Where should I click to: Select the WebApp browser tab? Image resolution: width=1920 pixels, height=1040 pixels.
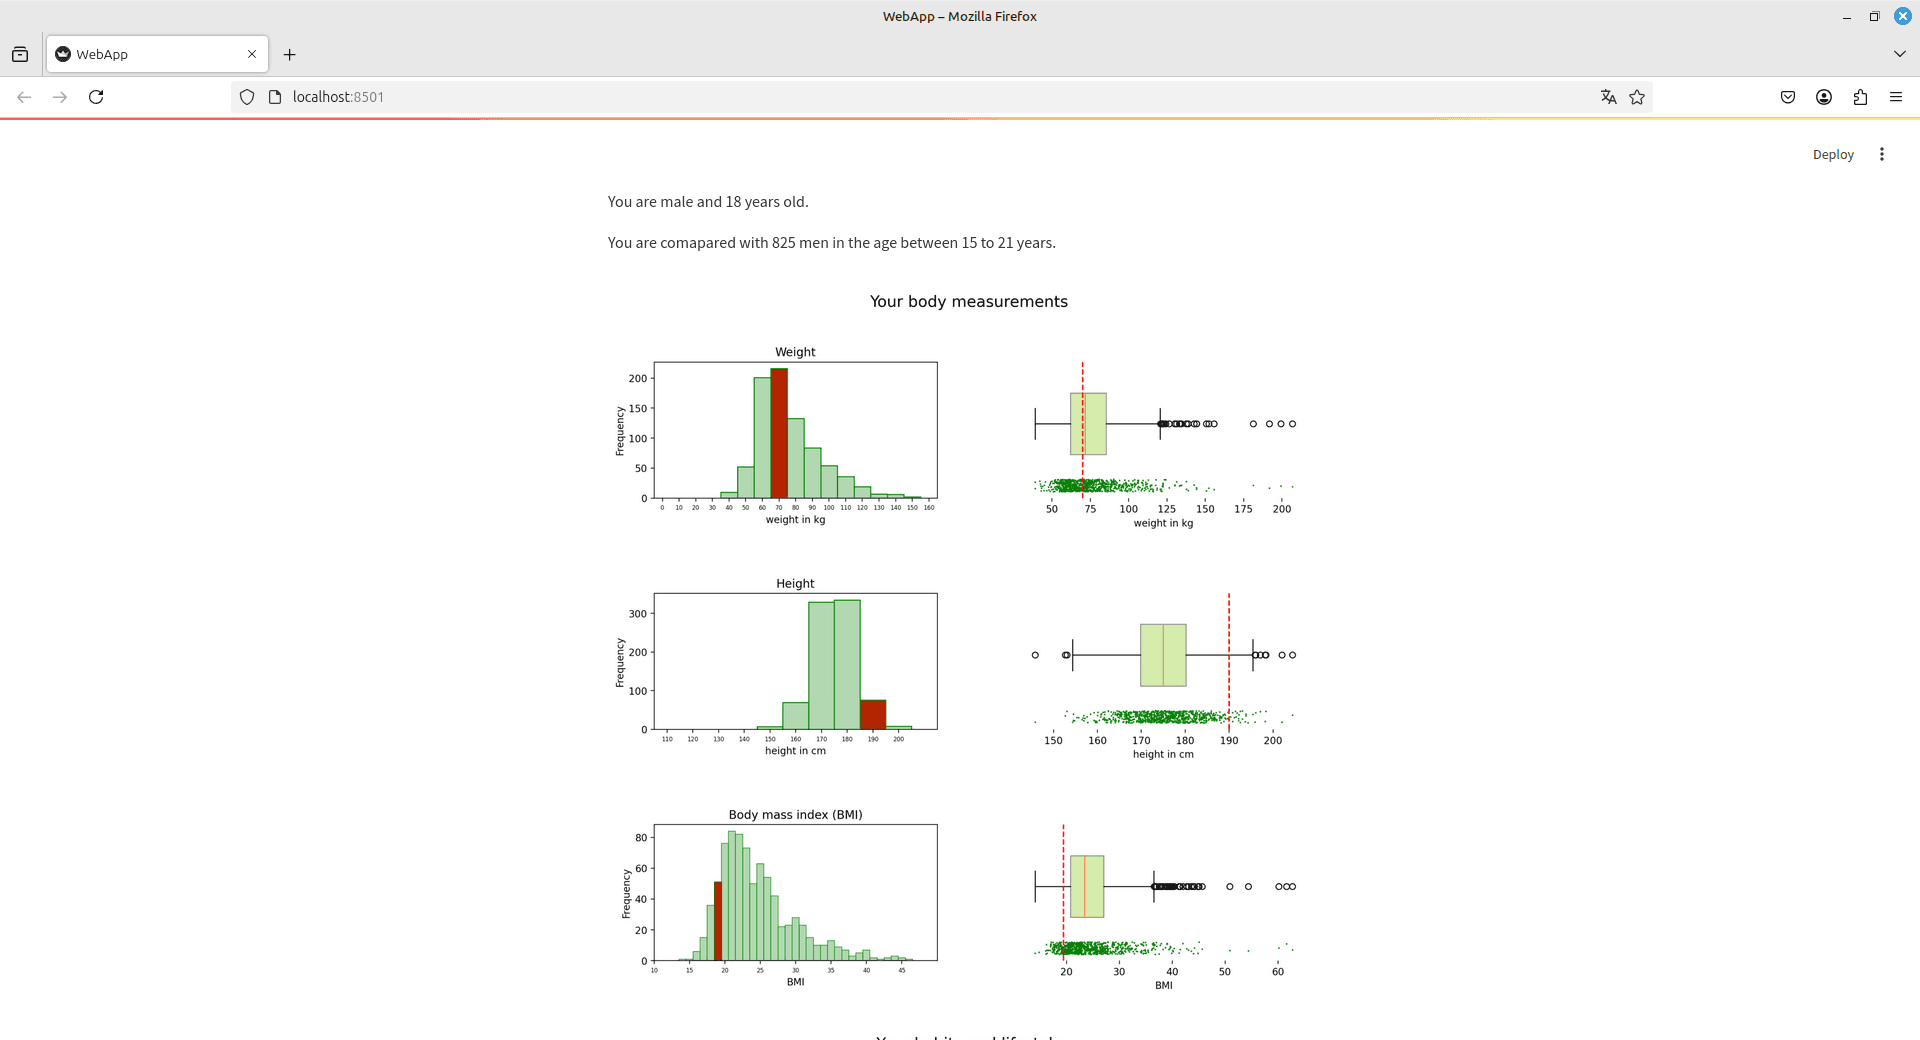pyautogui.click(x=157, y=54)
